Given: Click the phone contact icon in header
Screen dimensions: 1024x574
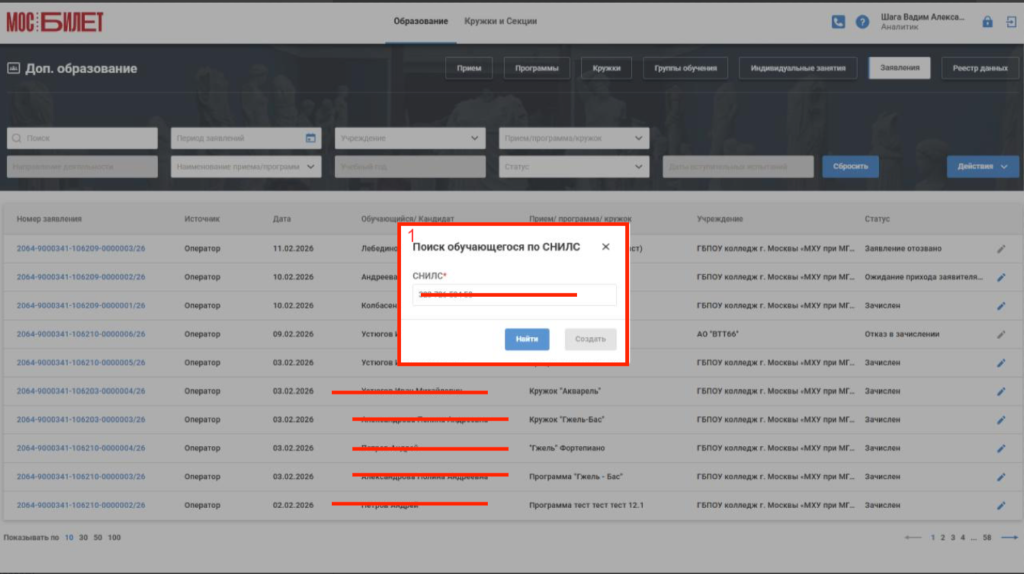Looking at the screenshot, I should click(838, 22).
